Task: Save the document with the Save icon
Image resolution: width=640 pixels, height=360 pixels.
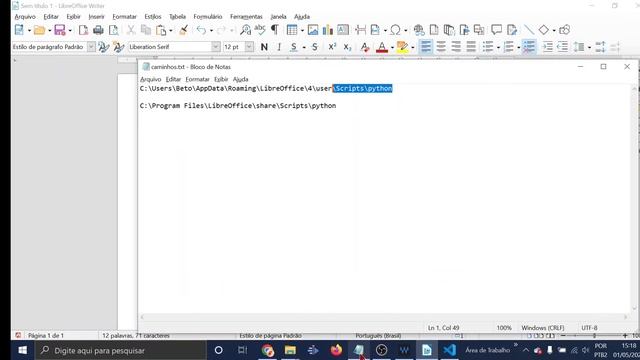Action: (60, 30)
